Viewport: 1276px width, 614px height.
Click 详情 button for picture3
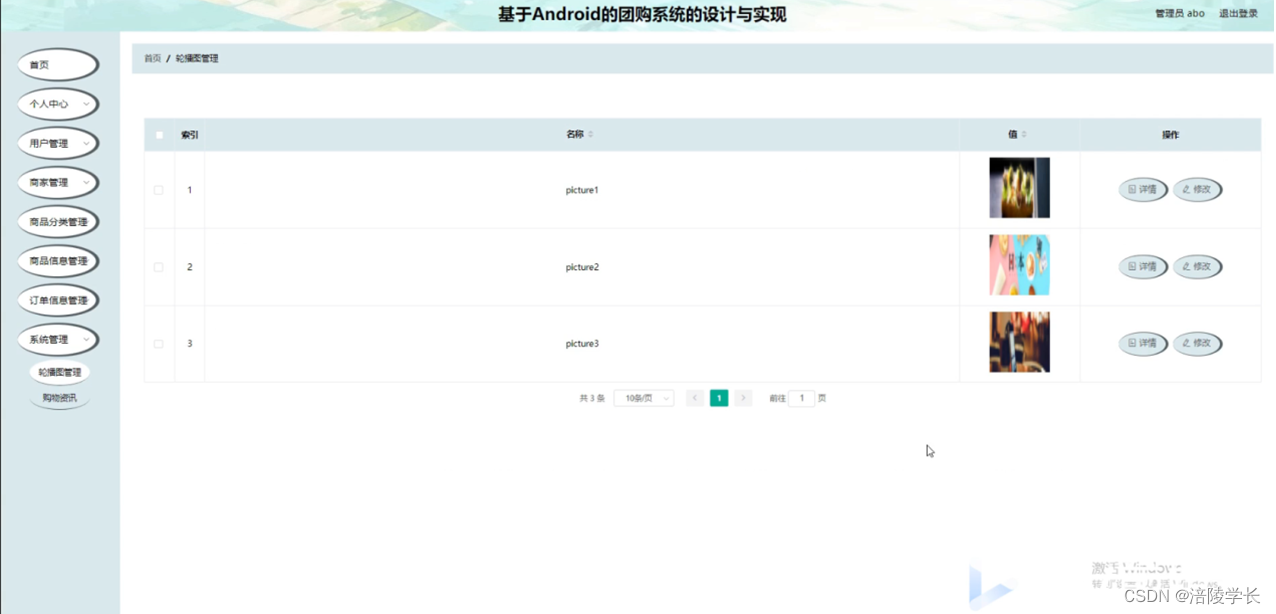(x=1143, y=343)
